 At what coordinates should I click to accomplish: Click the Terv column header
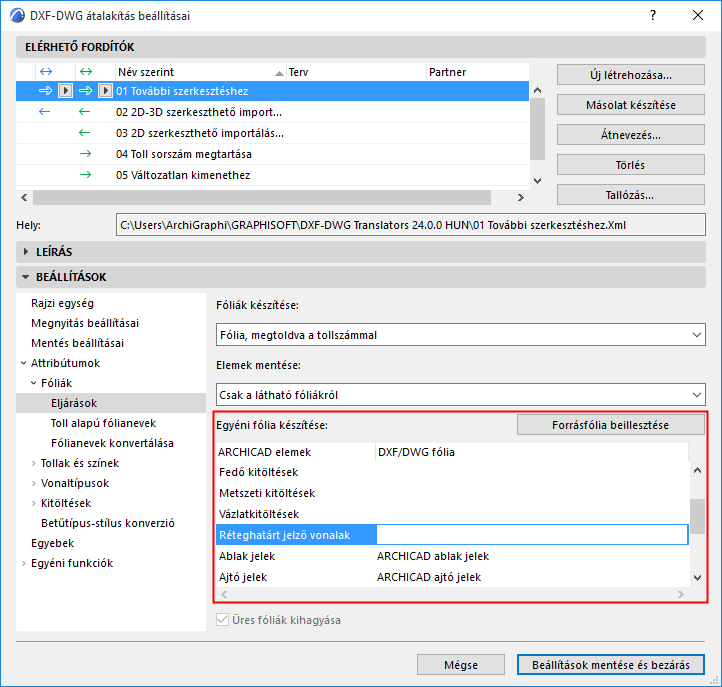tap(356, 72)
